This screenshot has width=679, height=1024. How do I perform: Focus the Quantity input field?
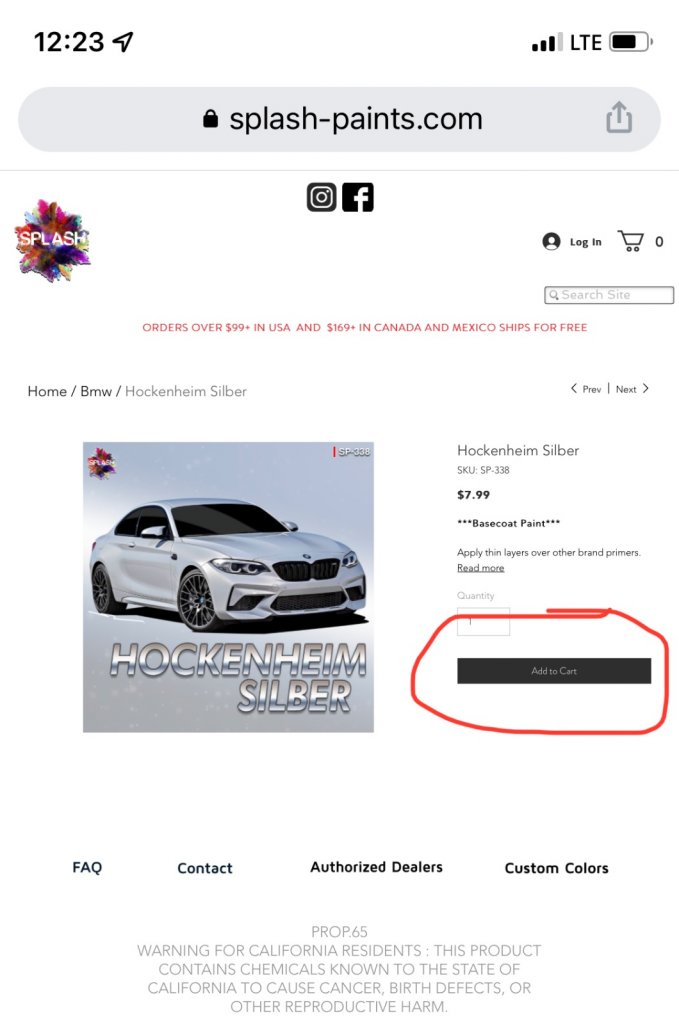click(483, 621)
